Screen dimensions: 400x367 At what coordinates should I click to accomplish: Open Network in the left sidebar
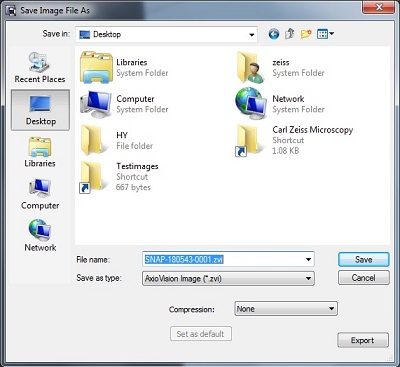point(40,236)
